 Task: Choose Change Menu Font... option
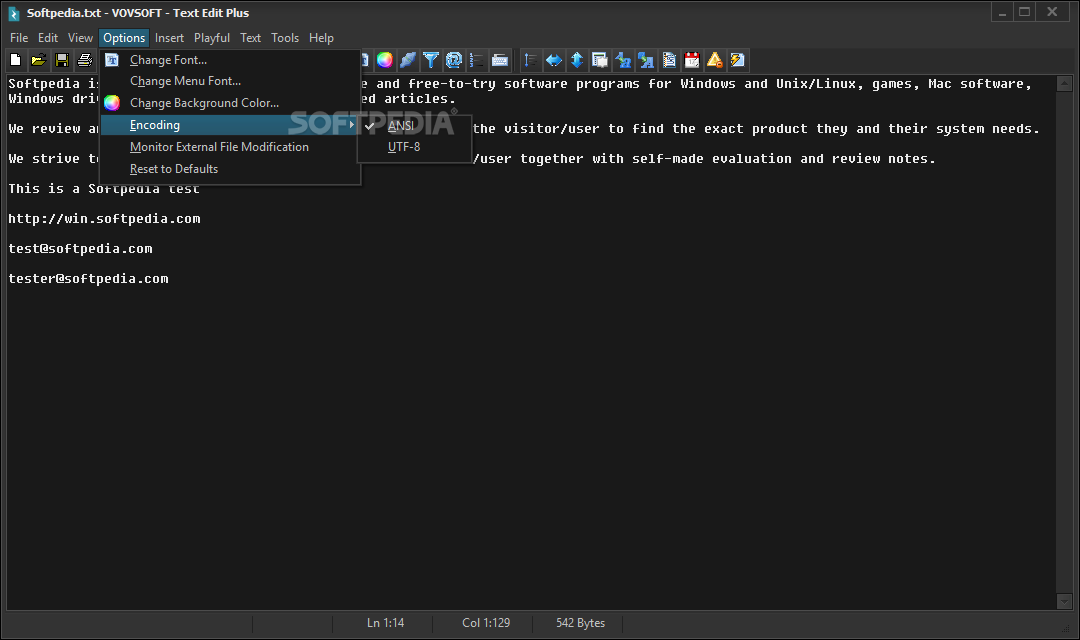(x=230, y=81)
